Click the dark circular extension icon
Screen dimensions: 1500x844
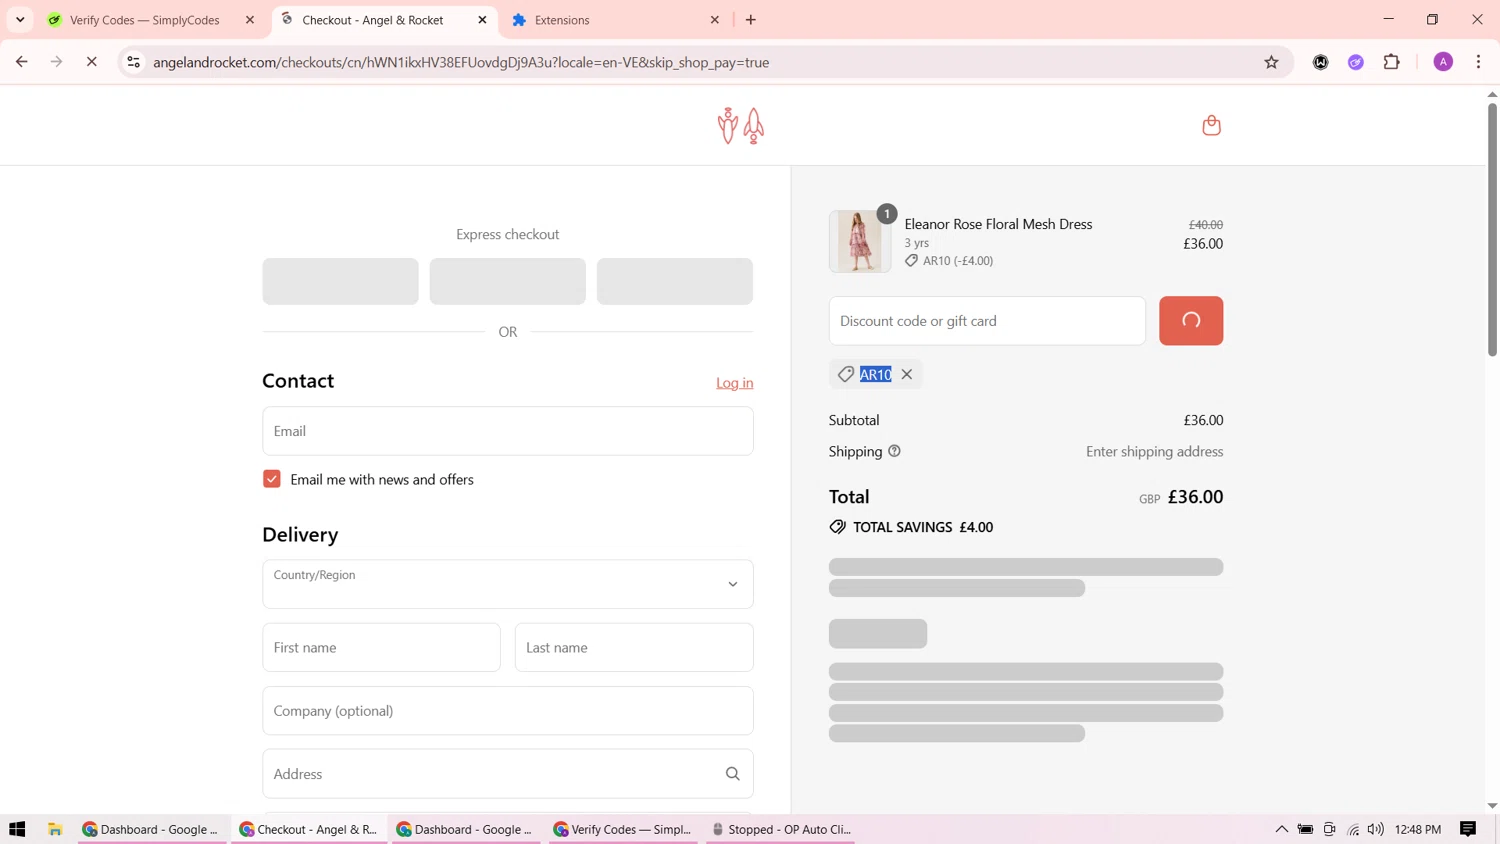(1320, 62)
